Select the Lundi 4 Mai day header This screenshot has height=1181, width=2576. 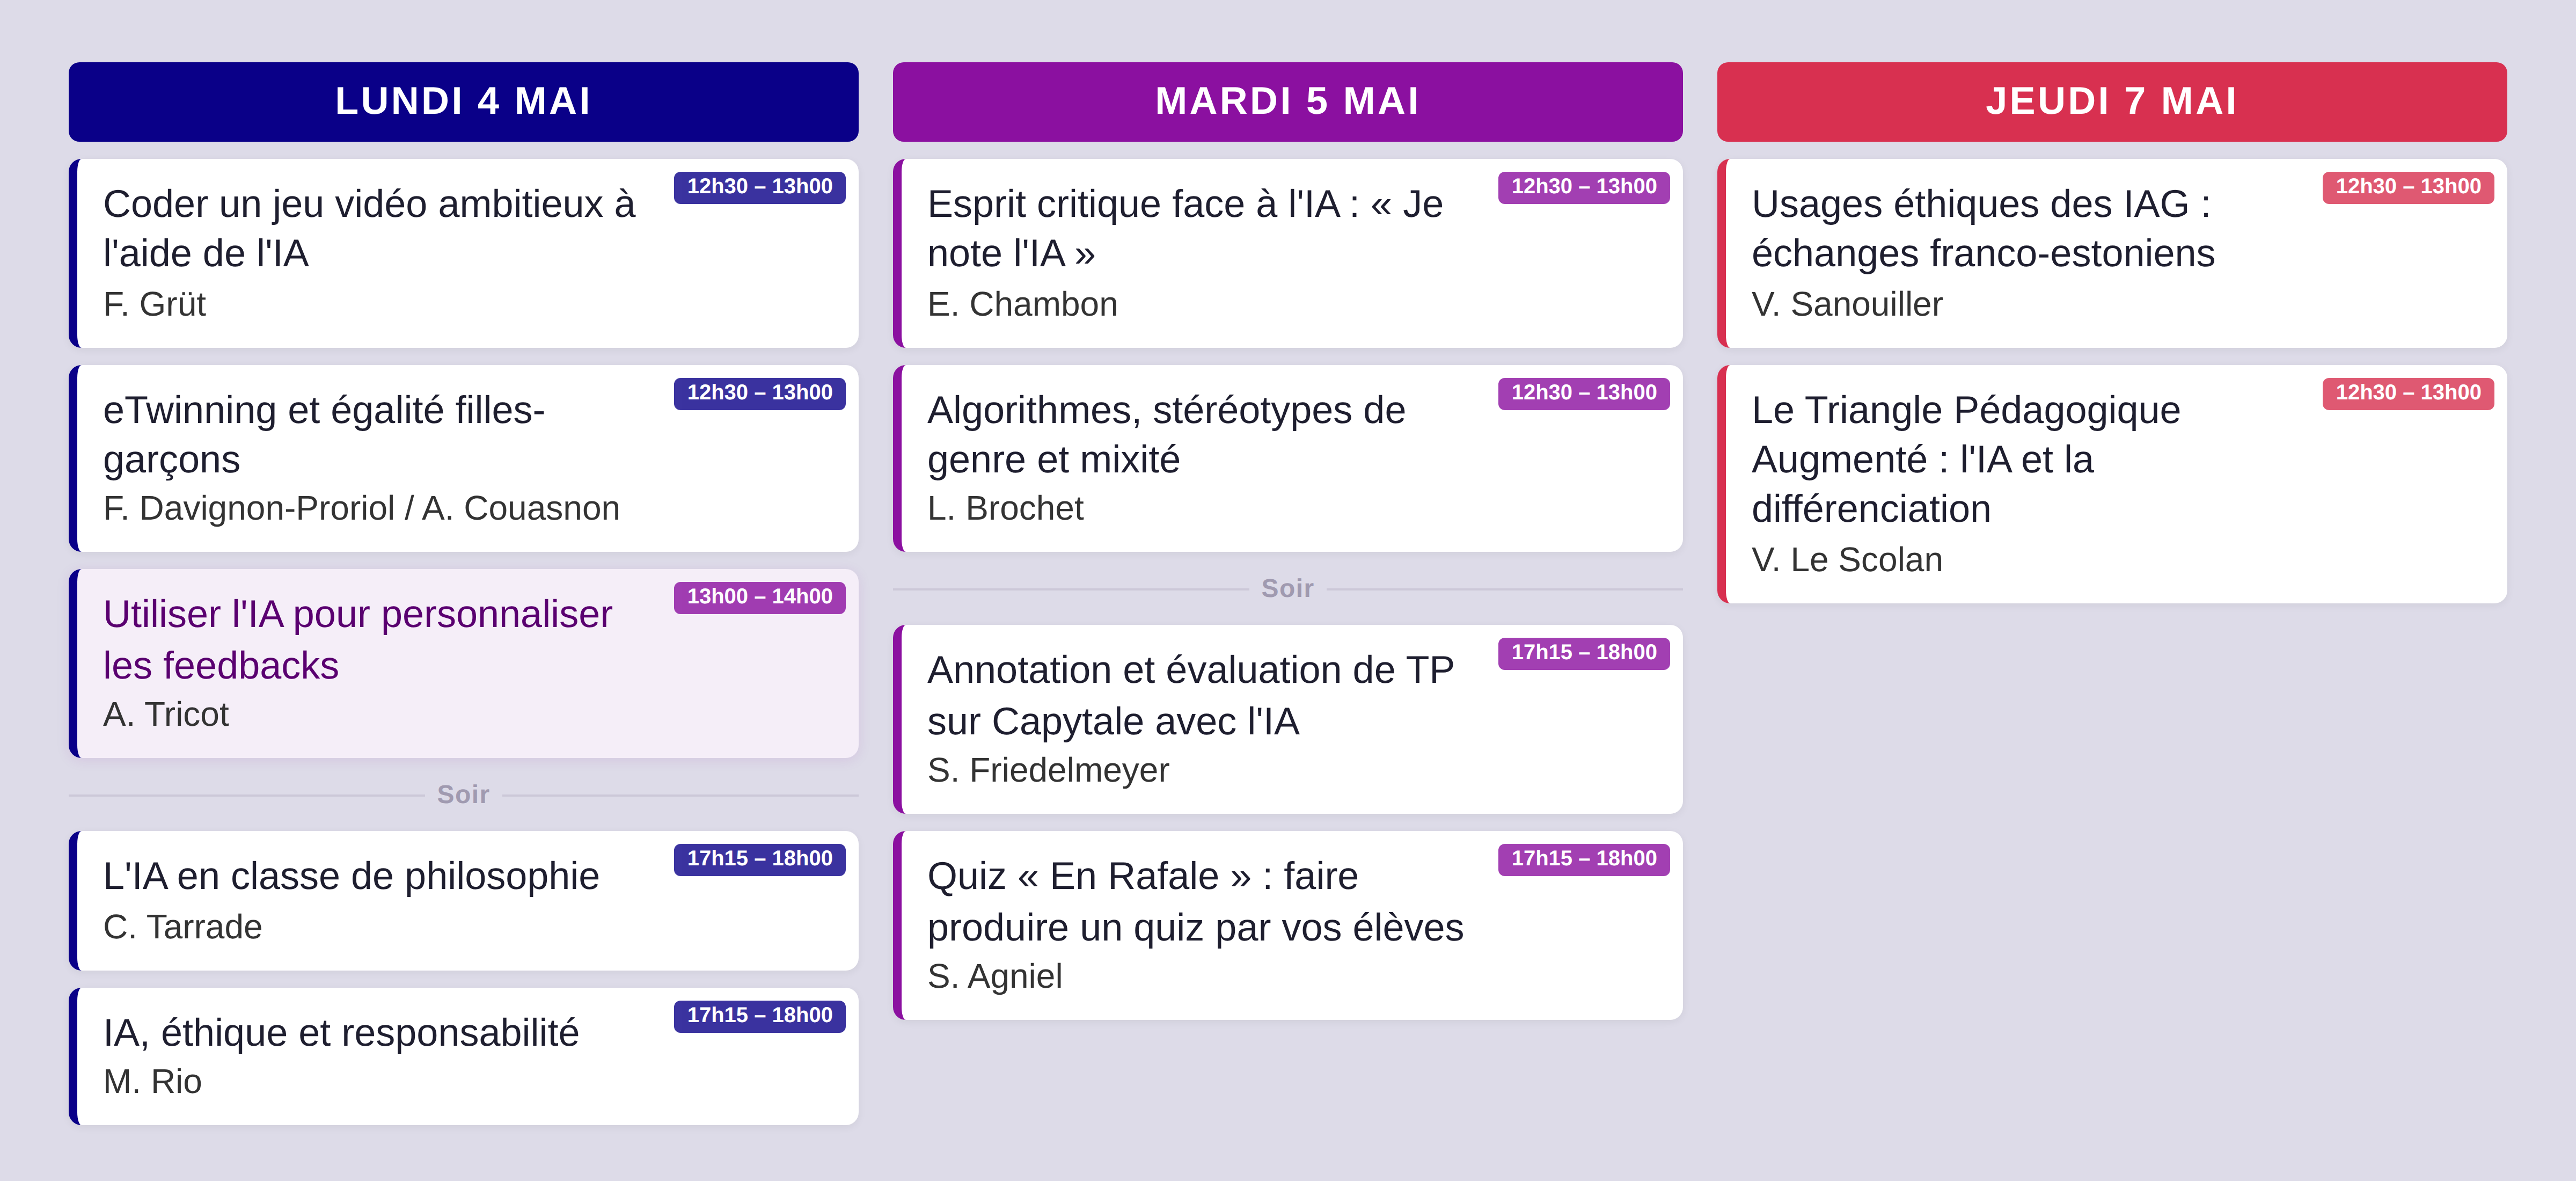[463, 101]
